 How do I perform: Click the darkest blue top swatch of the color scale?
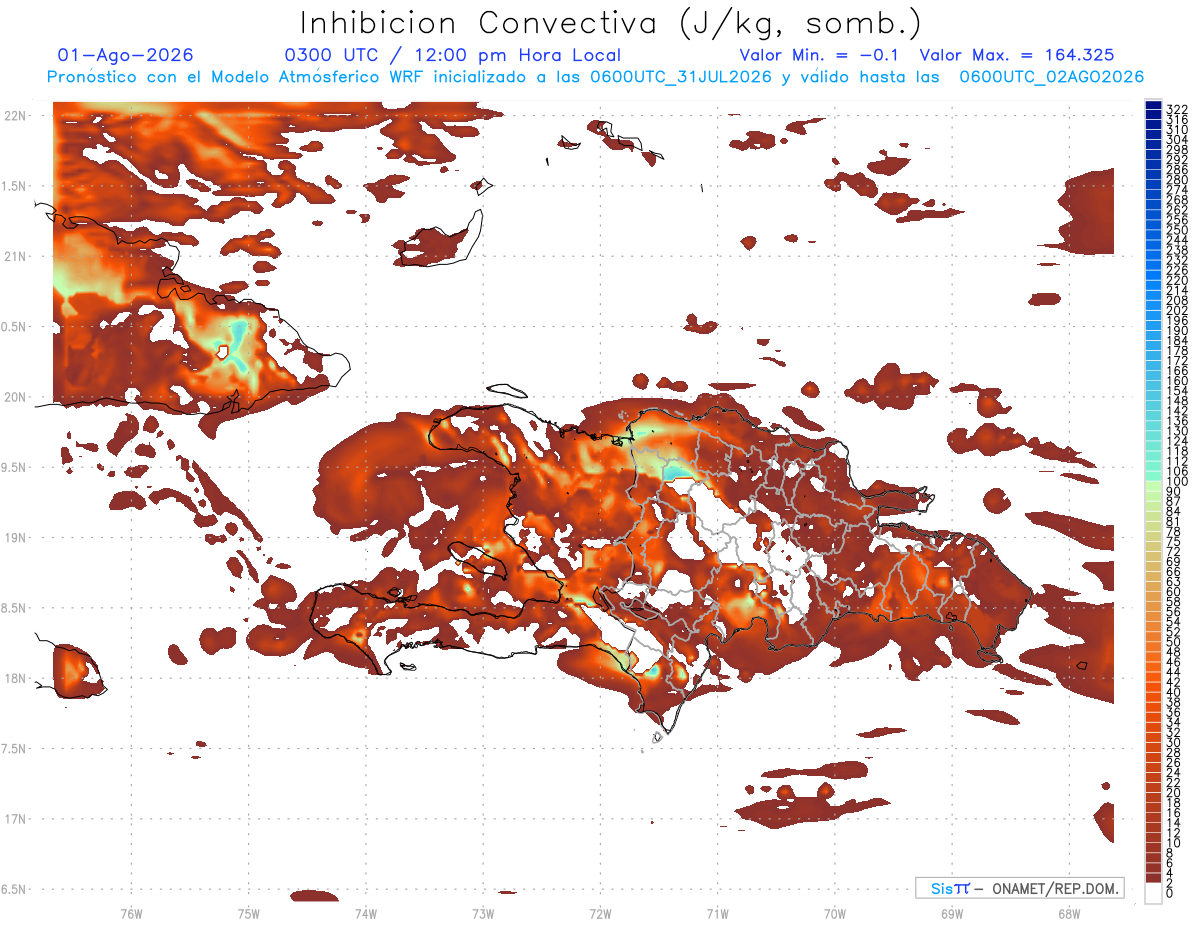point(1153,104)
